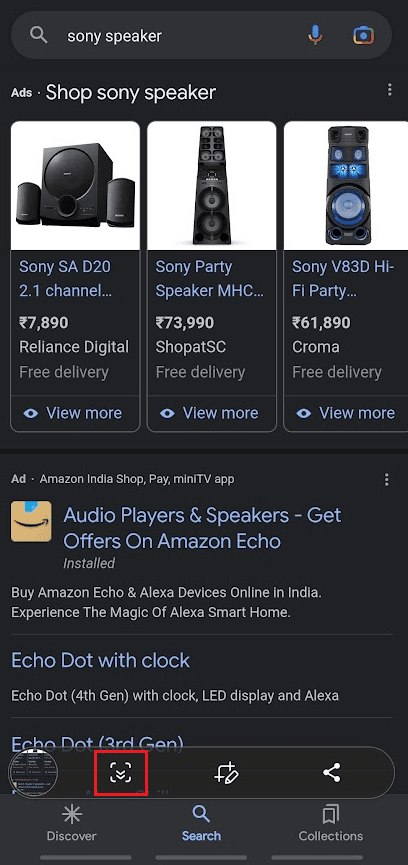Open the Shop ads three-dot menu

[x=390, y=89]
